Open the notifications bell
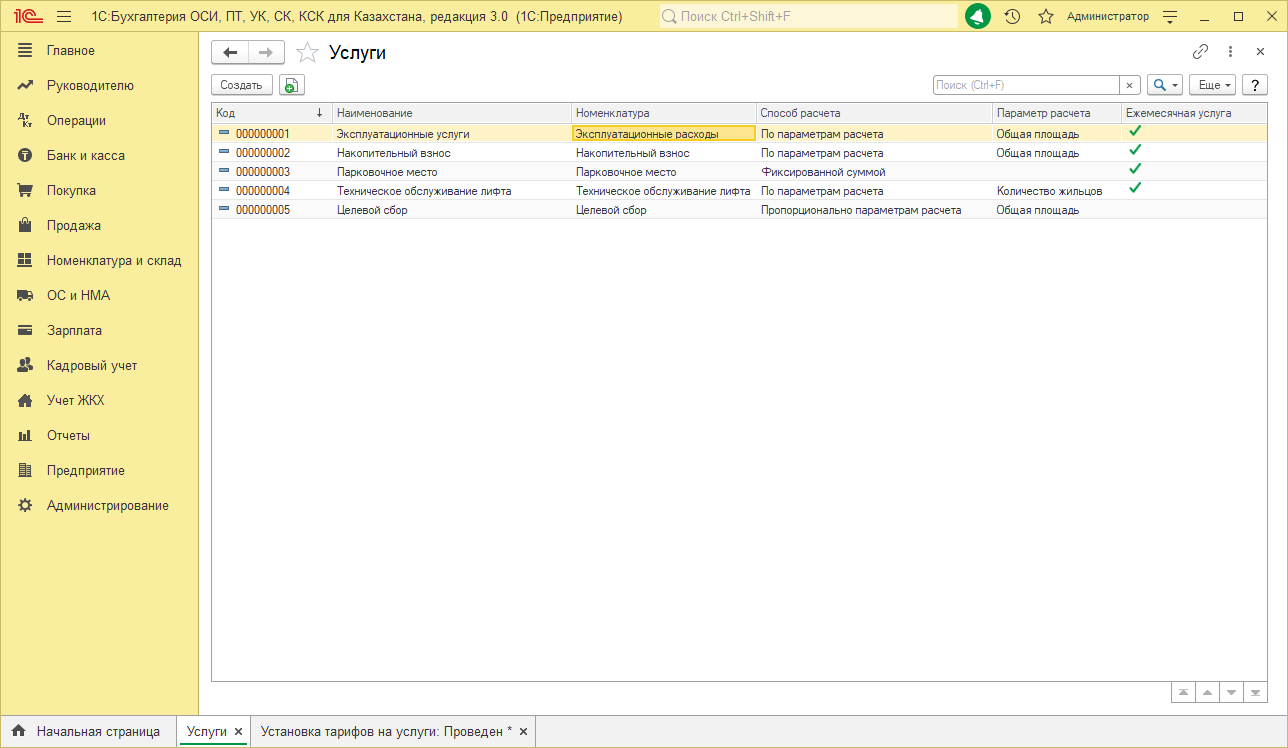Screen dimensions: 1288x748 [x=978, y=17]
